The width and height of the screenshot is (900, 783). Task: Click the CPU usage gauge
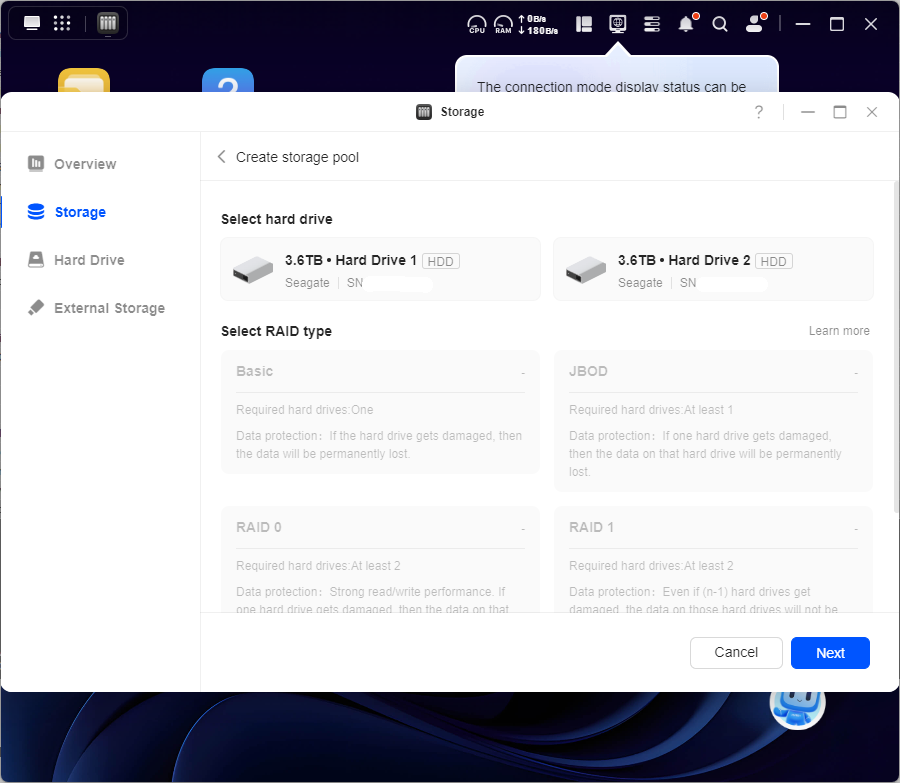pos(477,24)
